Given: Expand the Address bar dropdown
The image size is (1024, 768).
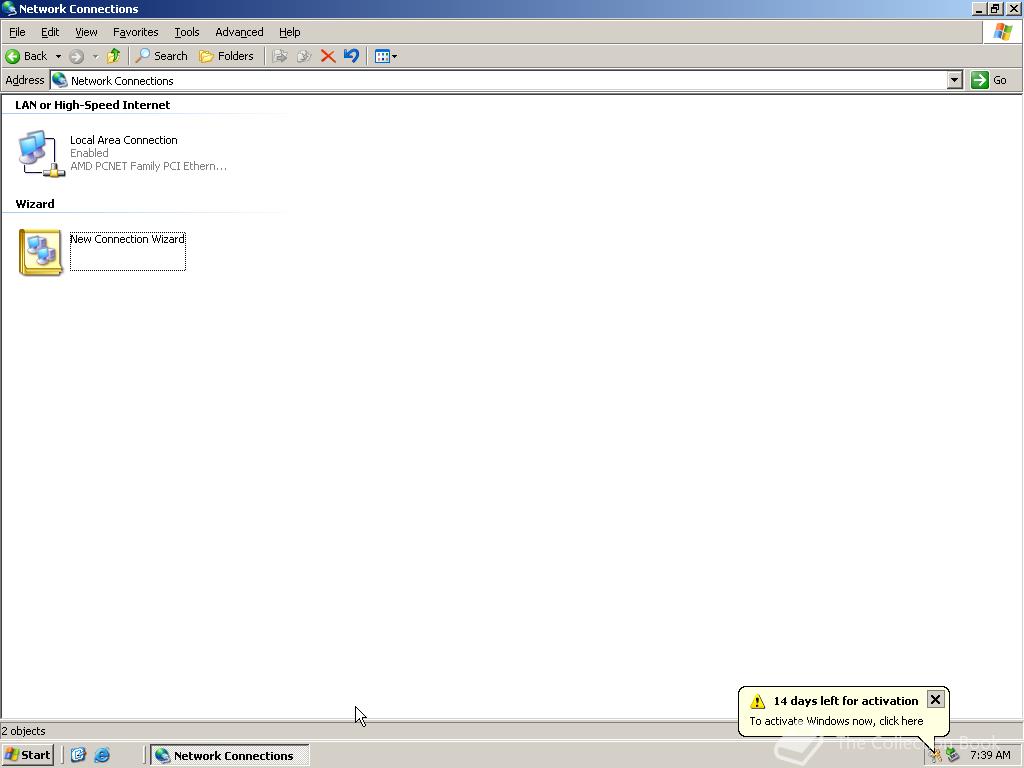Looking at the screenshot, I should 955,80.
